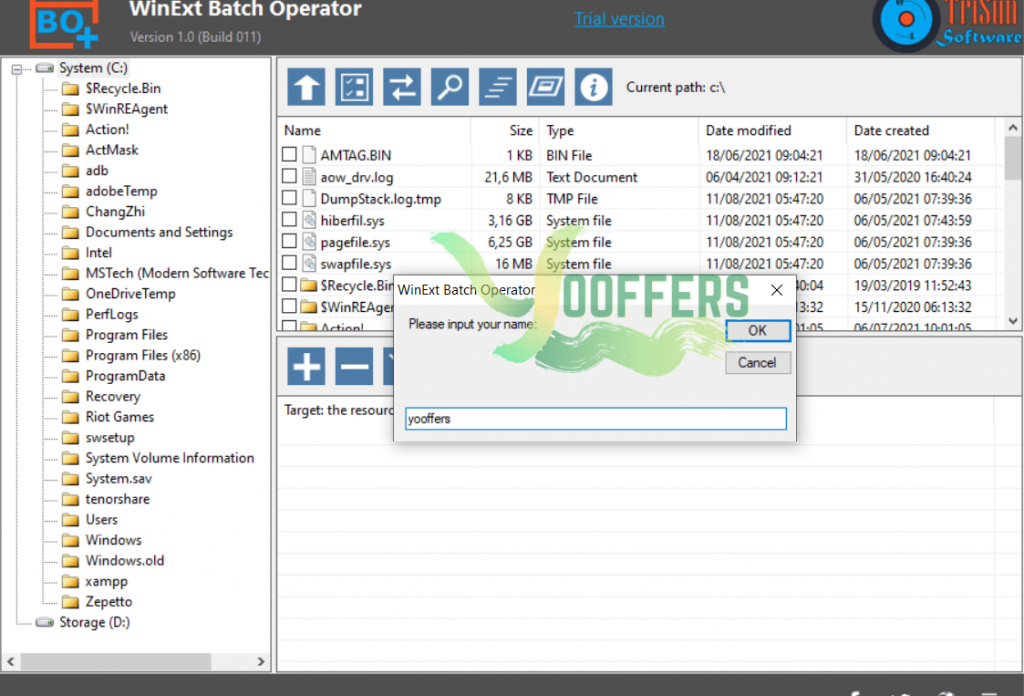The width and height of the screenshot is (1024, 696).
Task: Click the '6,25 GB' size cell
Action: [510, 242]
